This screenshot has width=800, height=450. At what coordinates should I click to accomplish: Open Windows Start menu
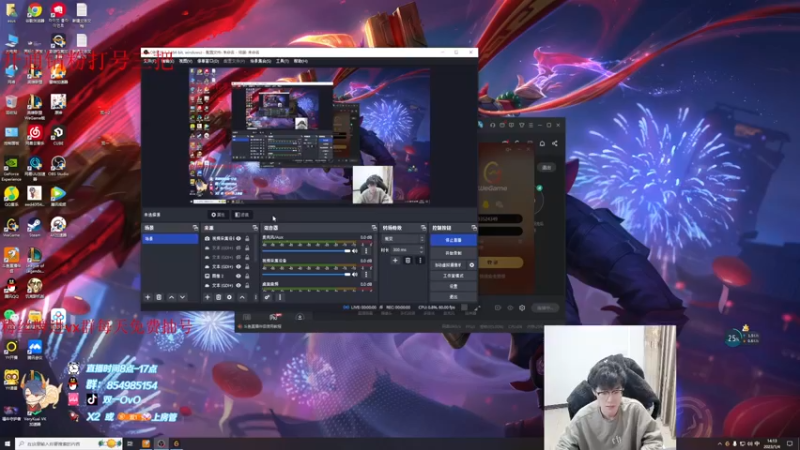pos(7,444)
